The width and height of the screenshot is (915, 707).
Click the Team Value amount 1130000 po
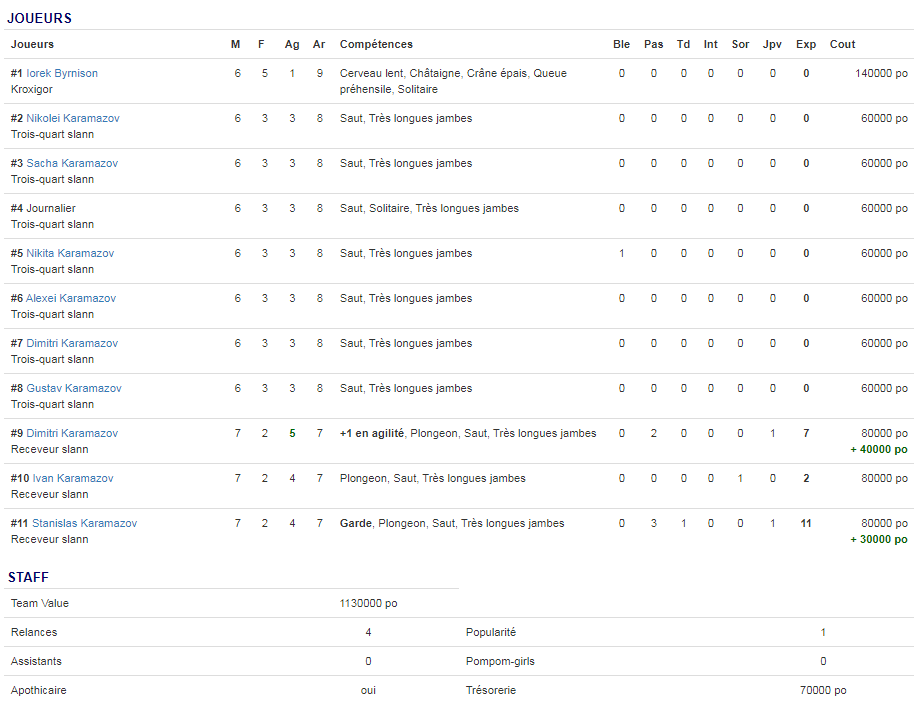tap(368, 603)
